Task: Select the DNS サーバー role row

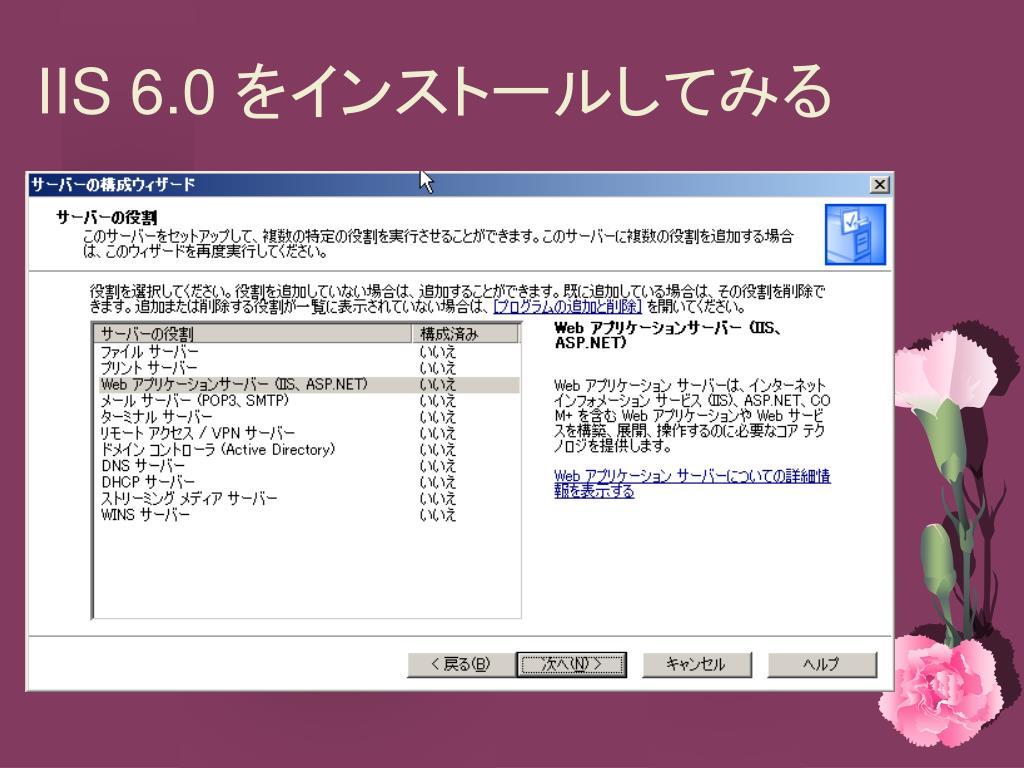Action: pos(308,466)
